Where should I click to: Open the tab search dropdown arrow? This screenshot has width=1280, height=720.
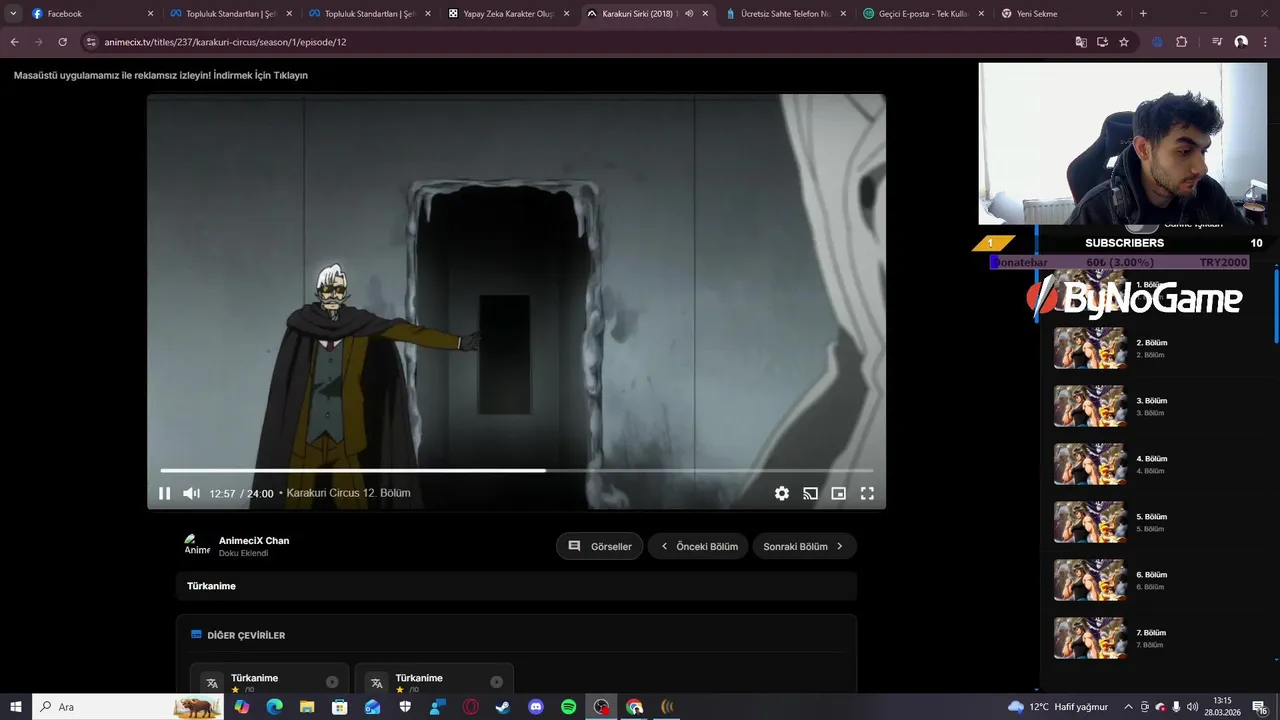[x=13, y=14]
